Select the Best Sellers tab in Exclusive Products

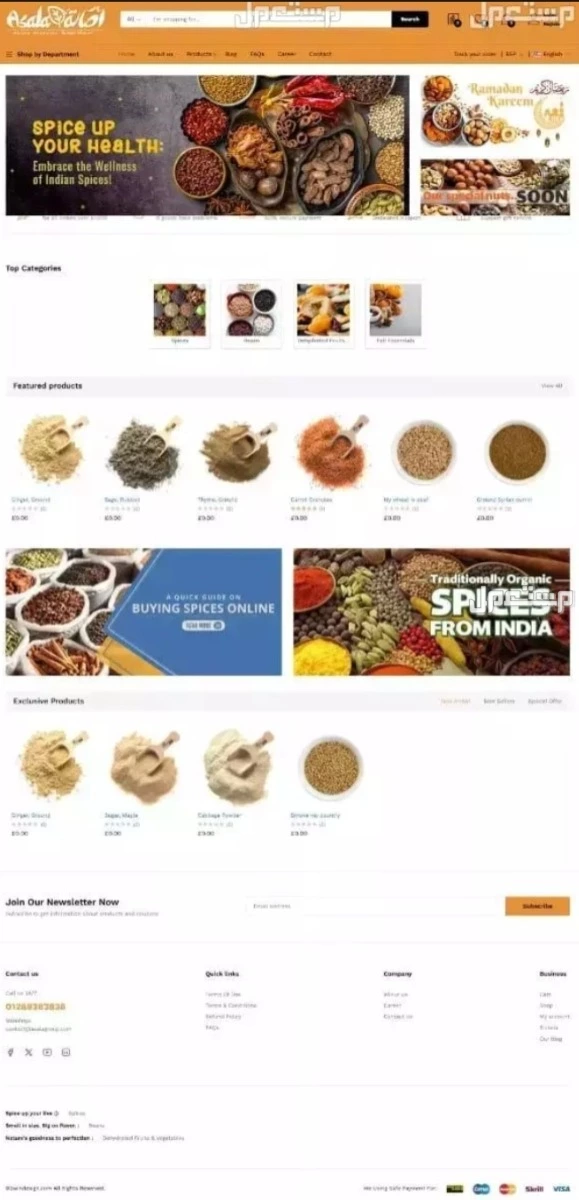click(499, 701)
